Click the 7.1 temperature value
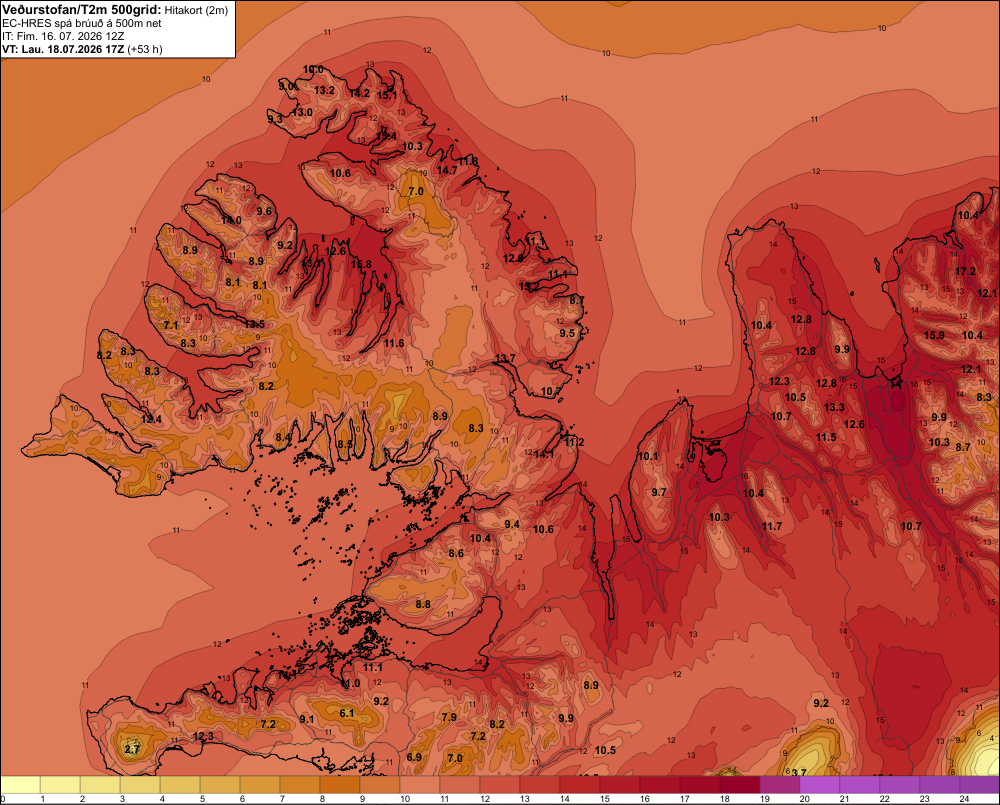Image resolution: width=1000 pixels, height=805 pixels. (x=171, y=325)
